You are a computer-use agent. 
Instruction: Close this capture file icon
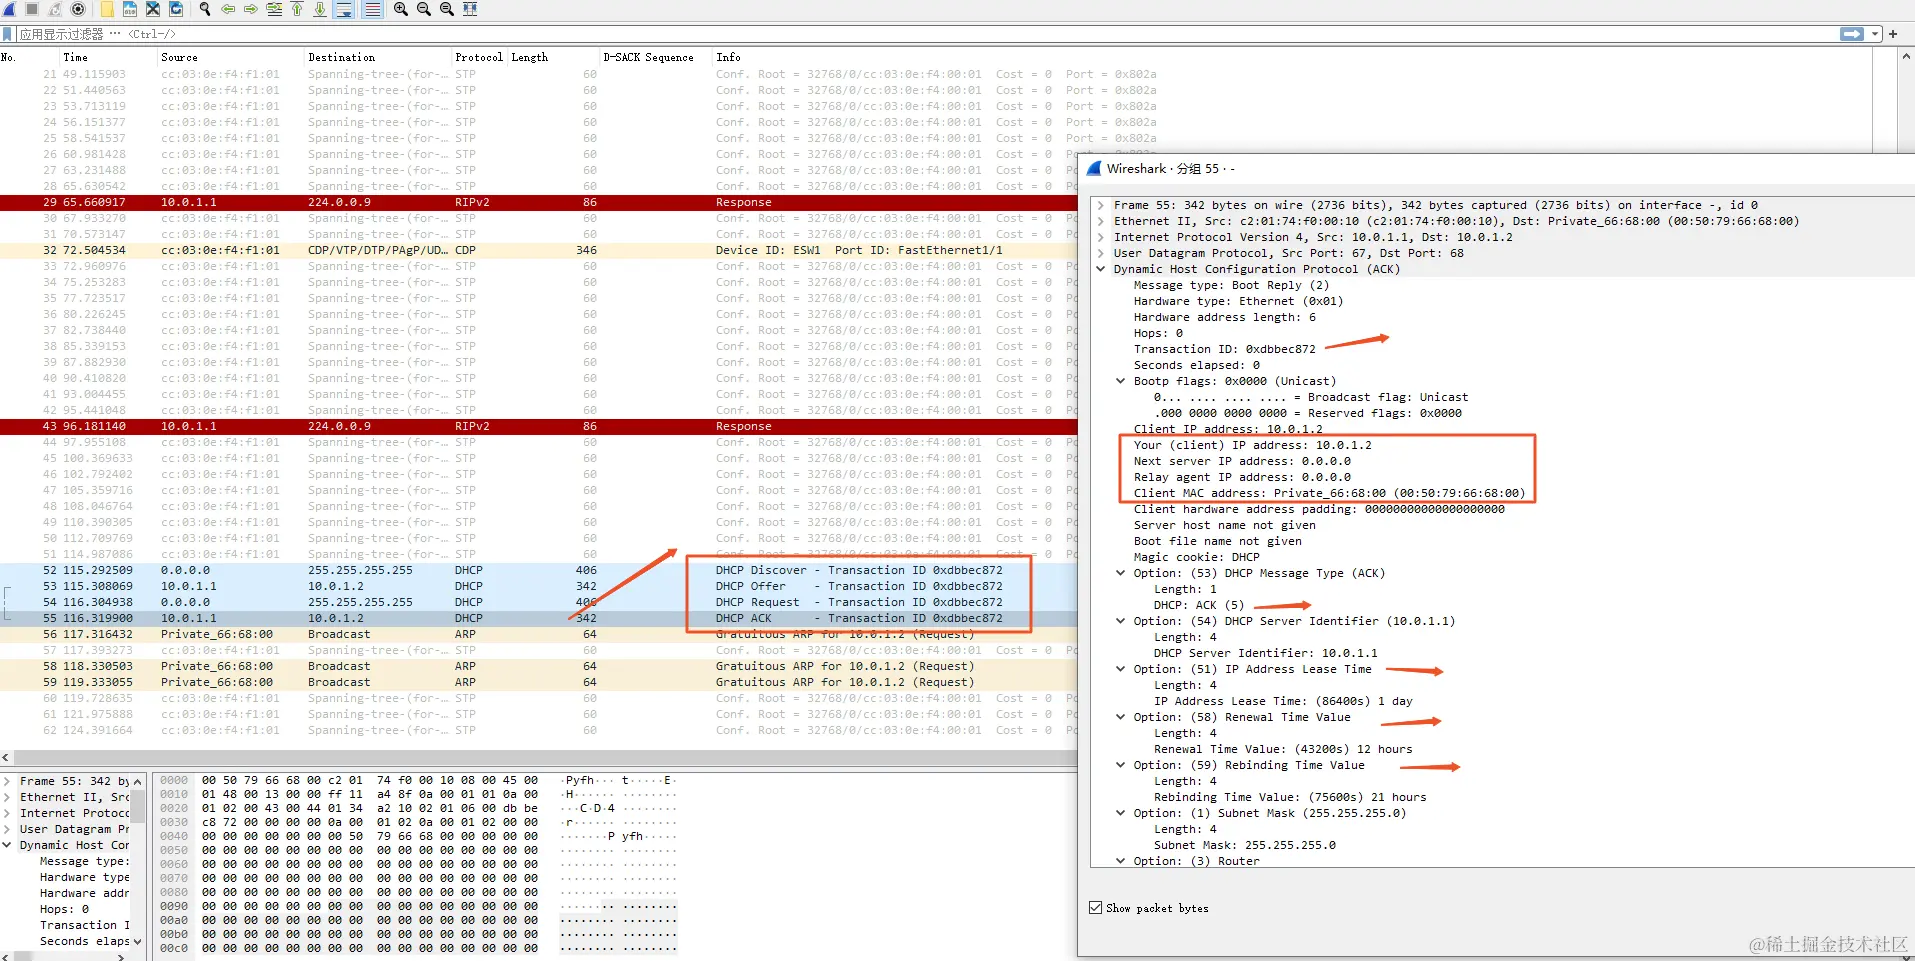pyautogui.click(x=153, y=9)
